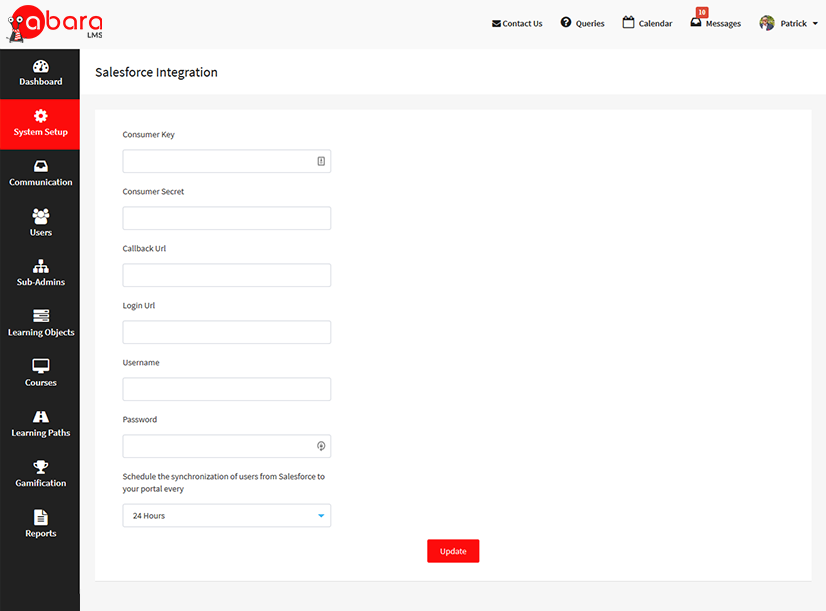Viewport: 826px width, 611px height.
Task: Click Patrick's profile avatar
Action: click(x=767, y=23)
